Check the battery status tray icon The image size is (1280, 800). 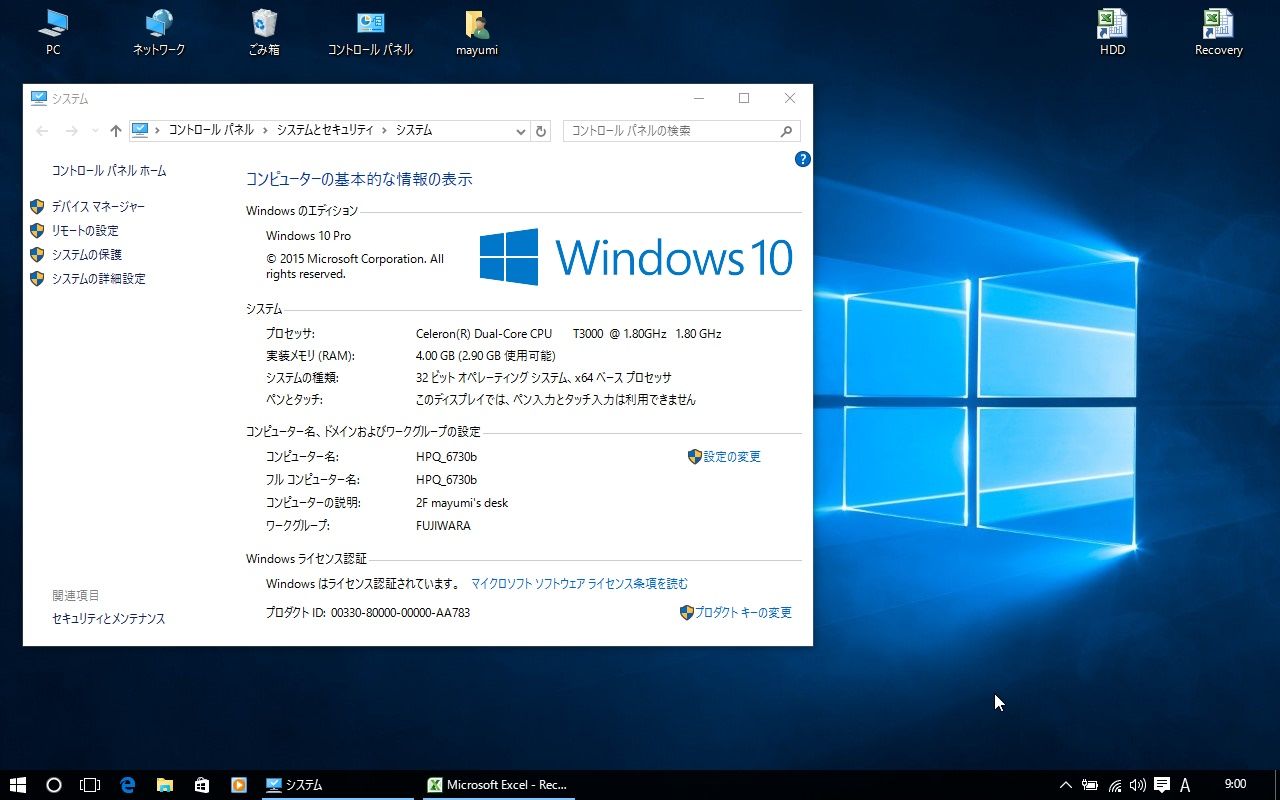[x=1090, y=785]
